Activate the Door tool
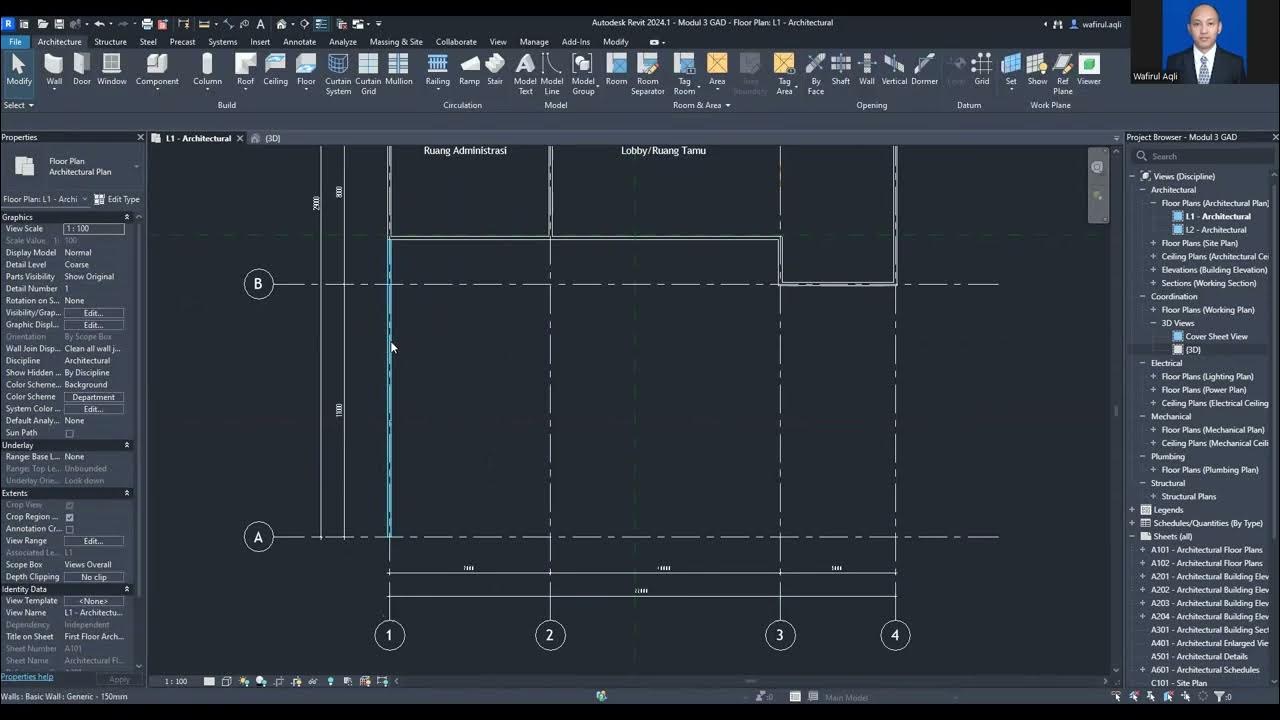Viewport: 1280px width, 720px height. 82,70
